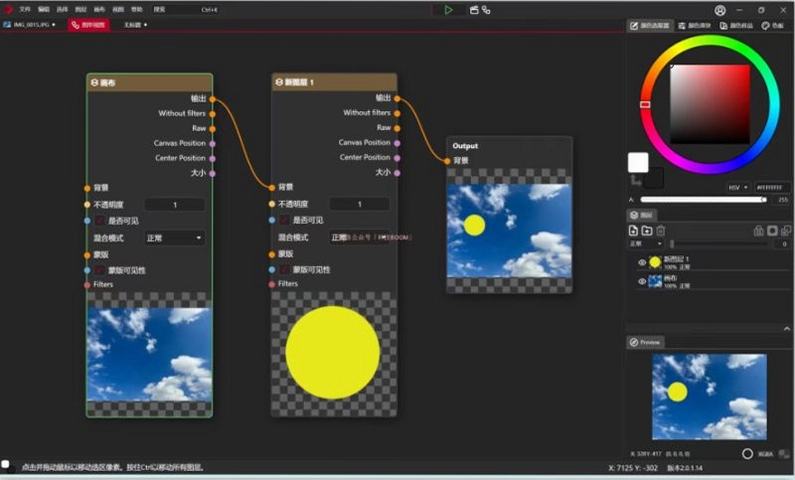Screen dimensions: 795x480
Task: Open the palette tab
Action: point(773,25)
